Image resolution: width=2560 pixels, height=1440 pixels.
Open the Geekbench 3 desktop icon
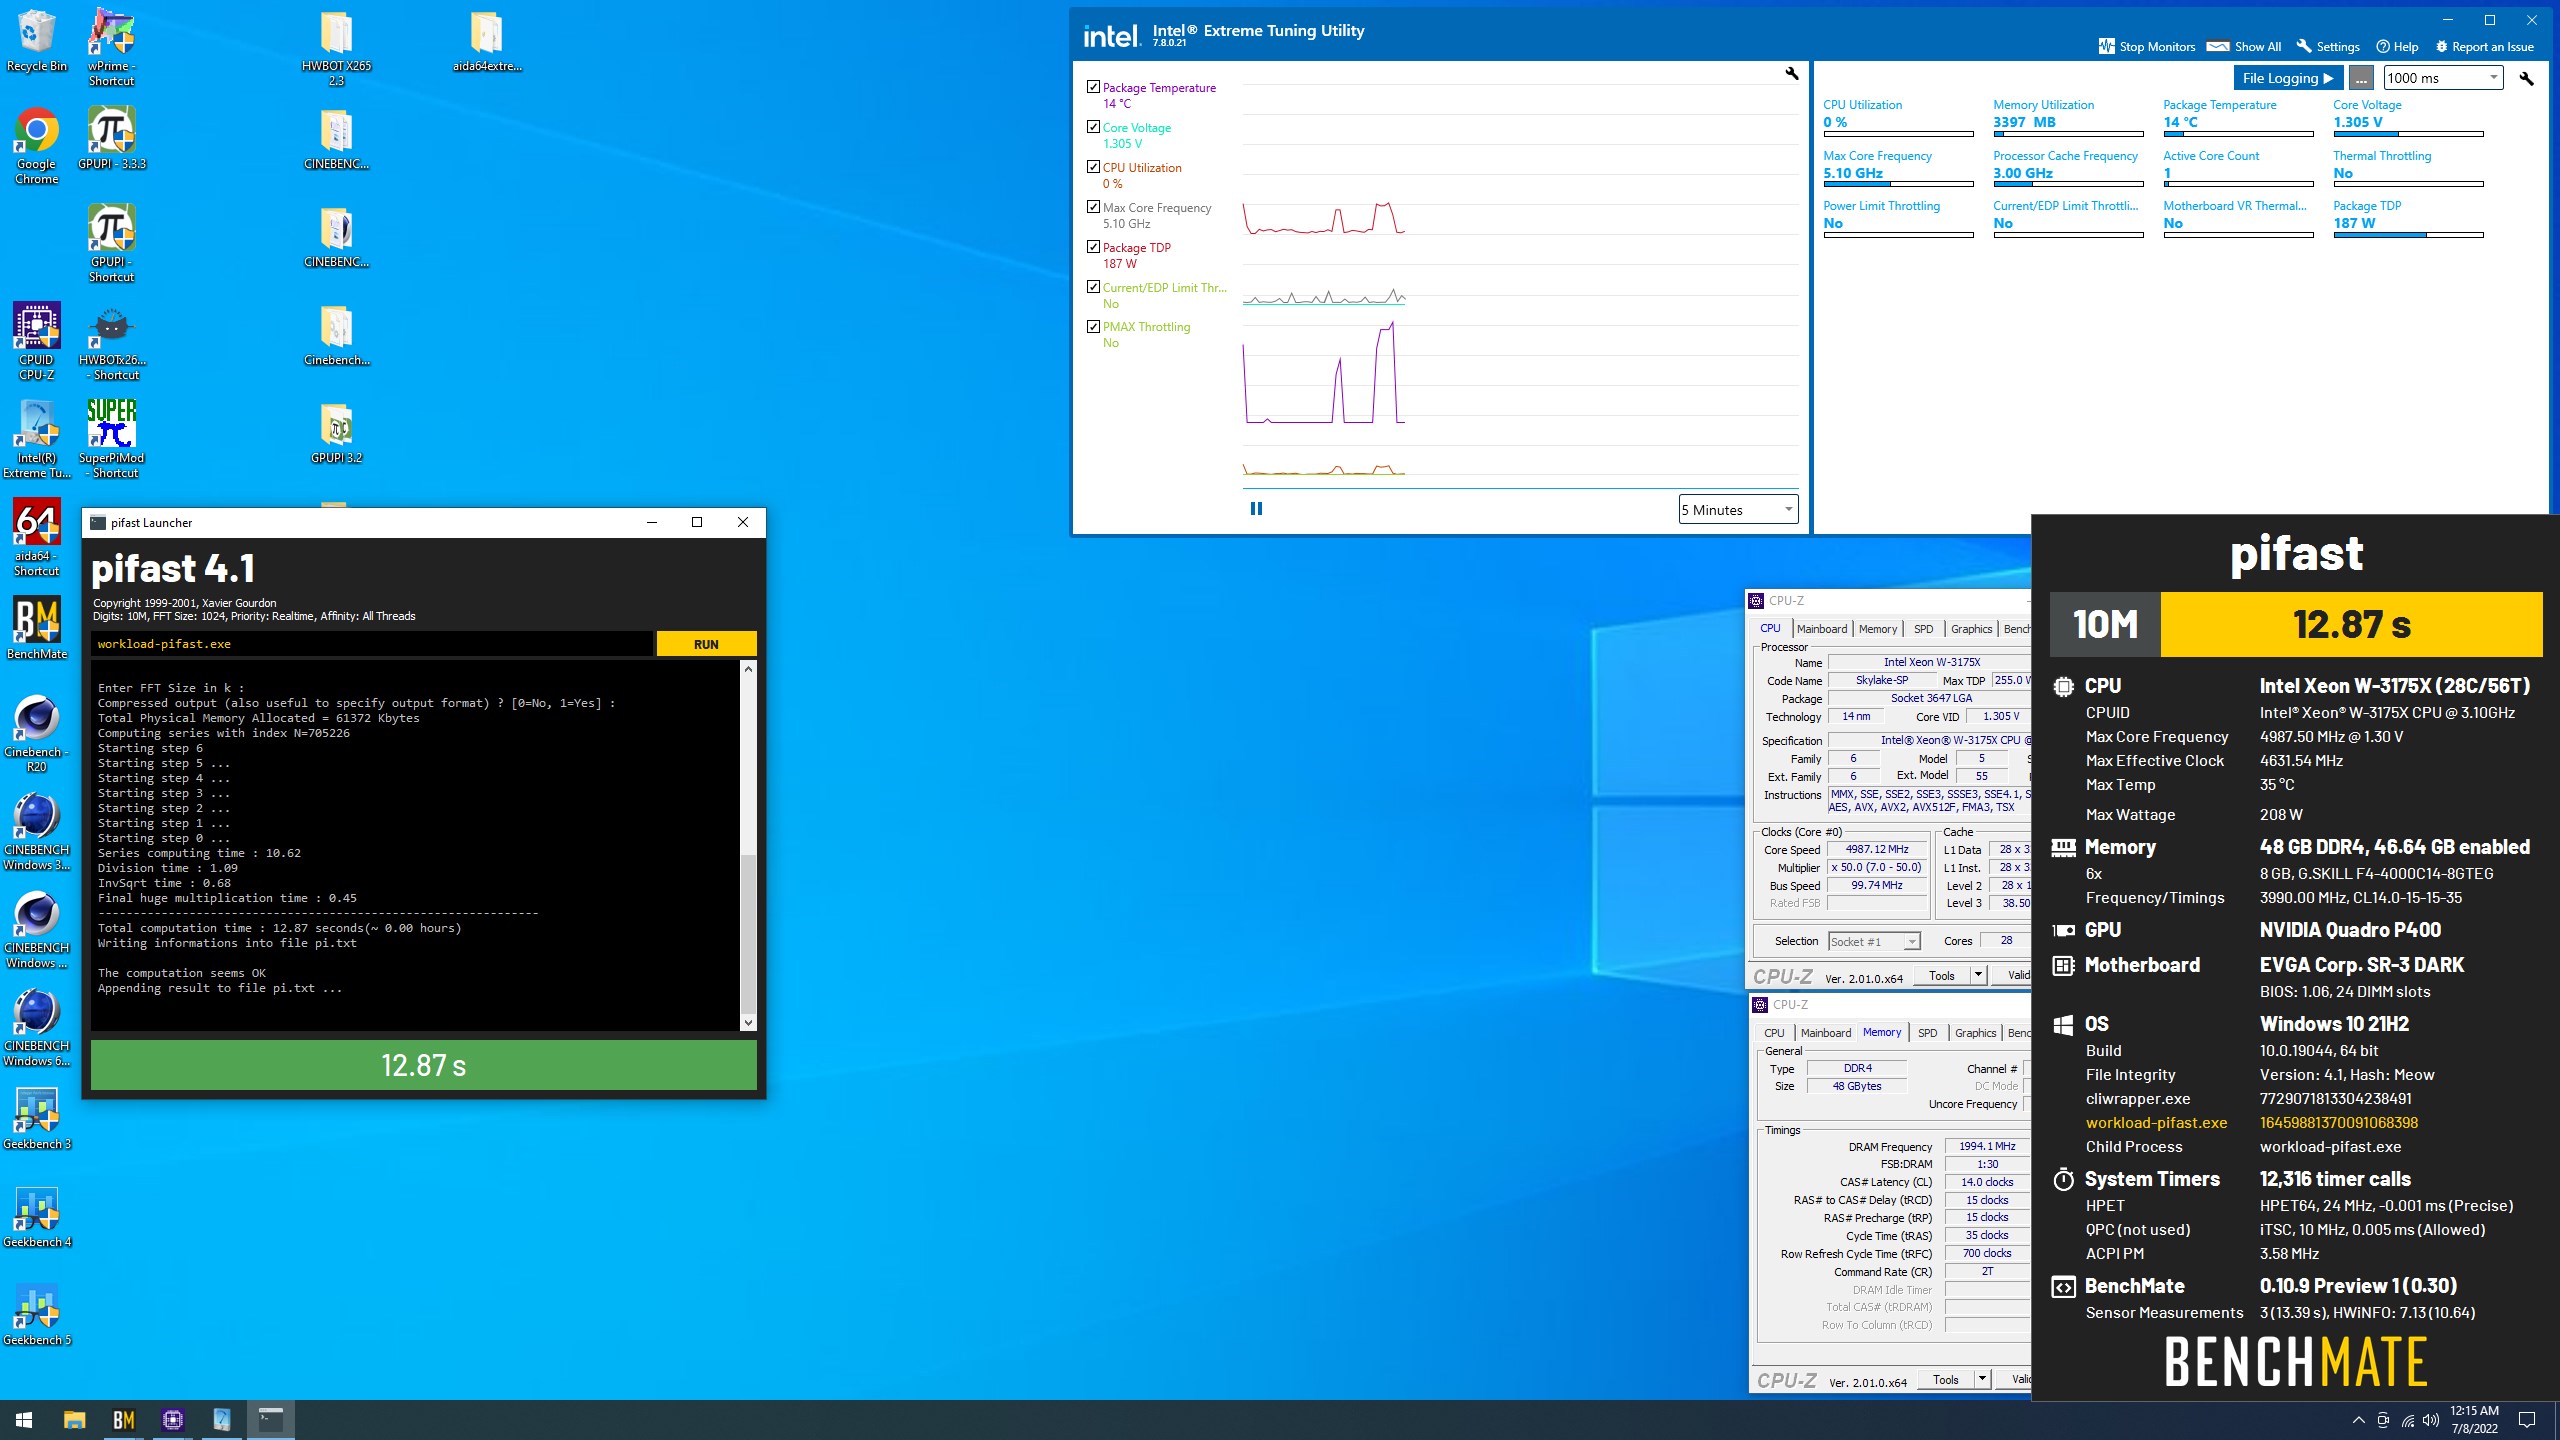pos(36,1118)
